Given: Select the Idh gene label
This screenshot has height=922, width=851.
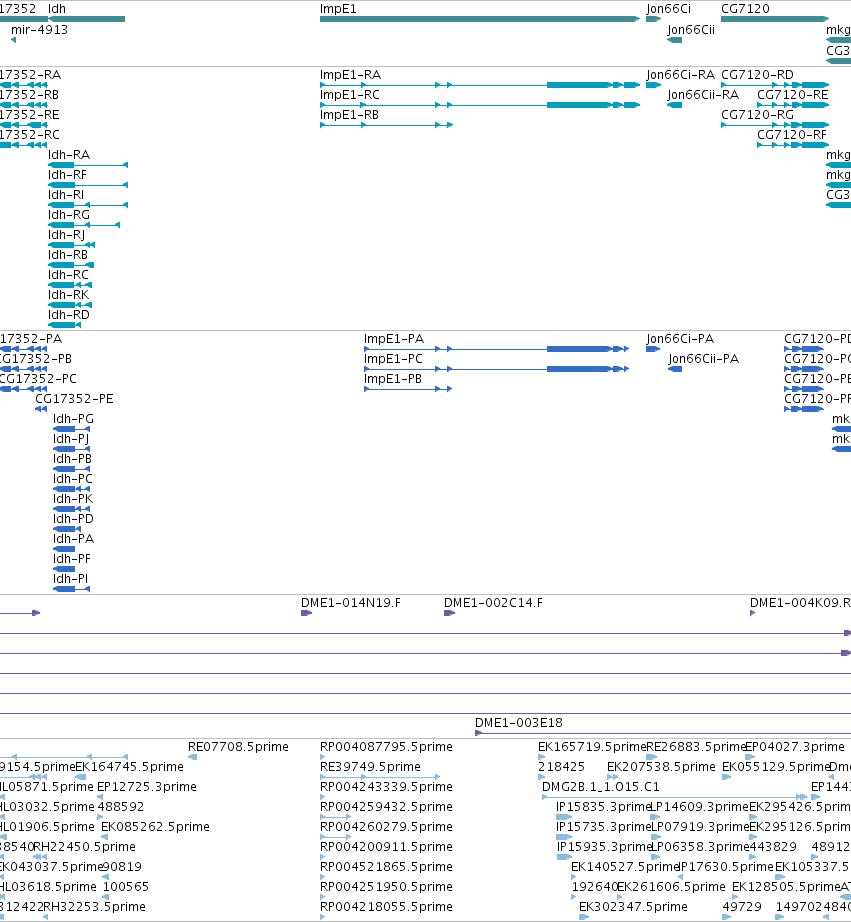Looking at the screenshot, I should coord(57,9).
